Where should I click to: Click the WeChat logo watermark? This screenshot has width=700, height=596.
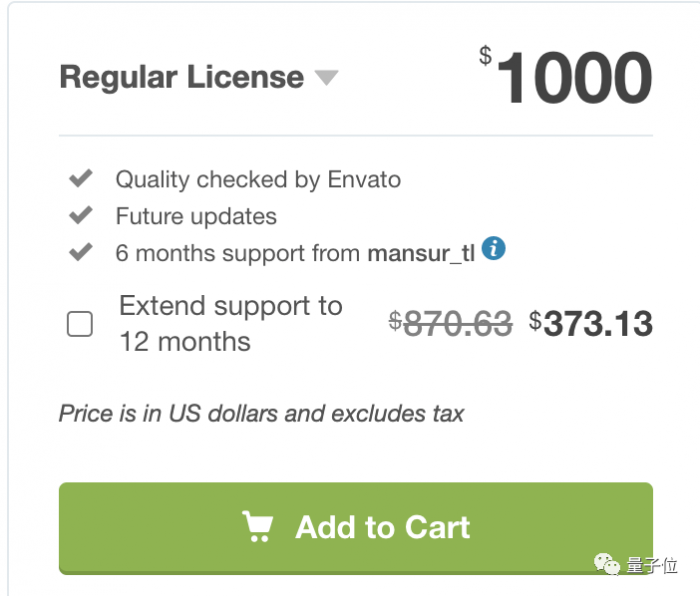(x=609, y=566)
